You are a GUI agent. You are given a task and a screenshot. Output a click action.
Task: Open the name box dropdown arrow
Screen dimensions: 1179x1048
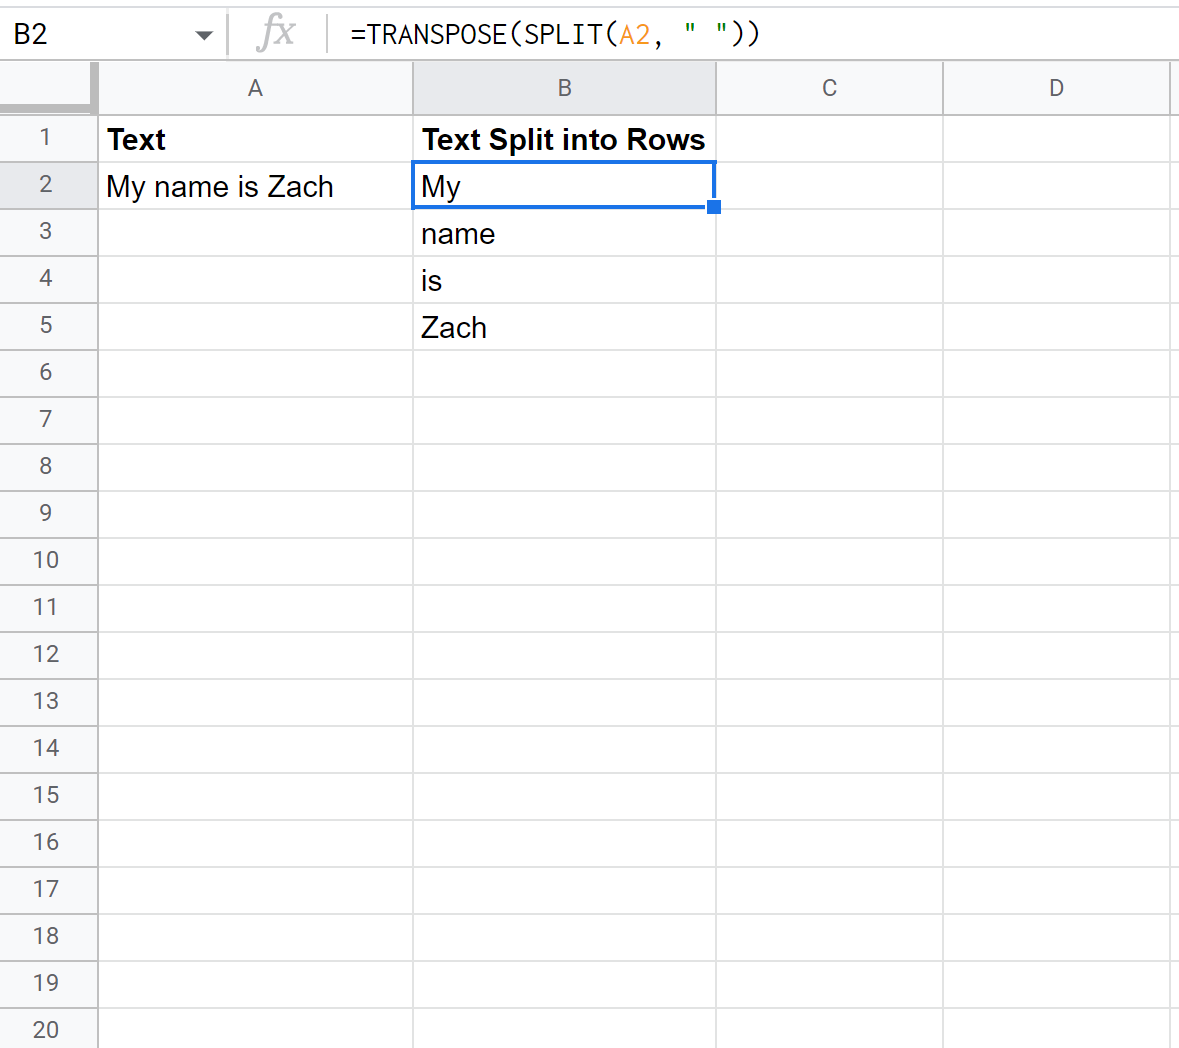coord(205,34)
